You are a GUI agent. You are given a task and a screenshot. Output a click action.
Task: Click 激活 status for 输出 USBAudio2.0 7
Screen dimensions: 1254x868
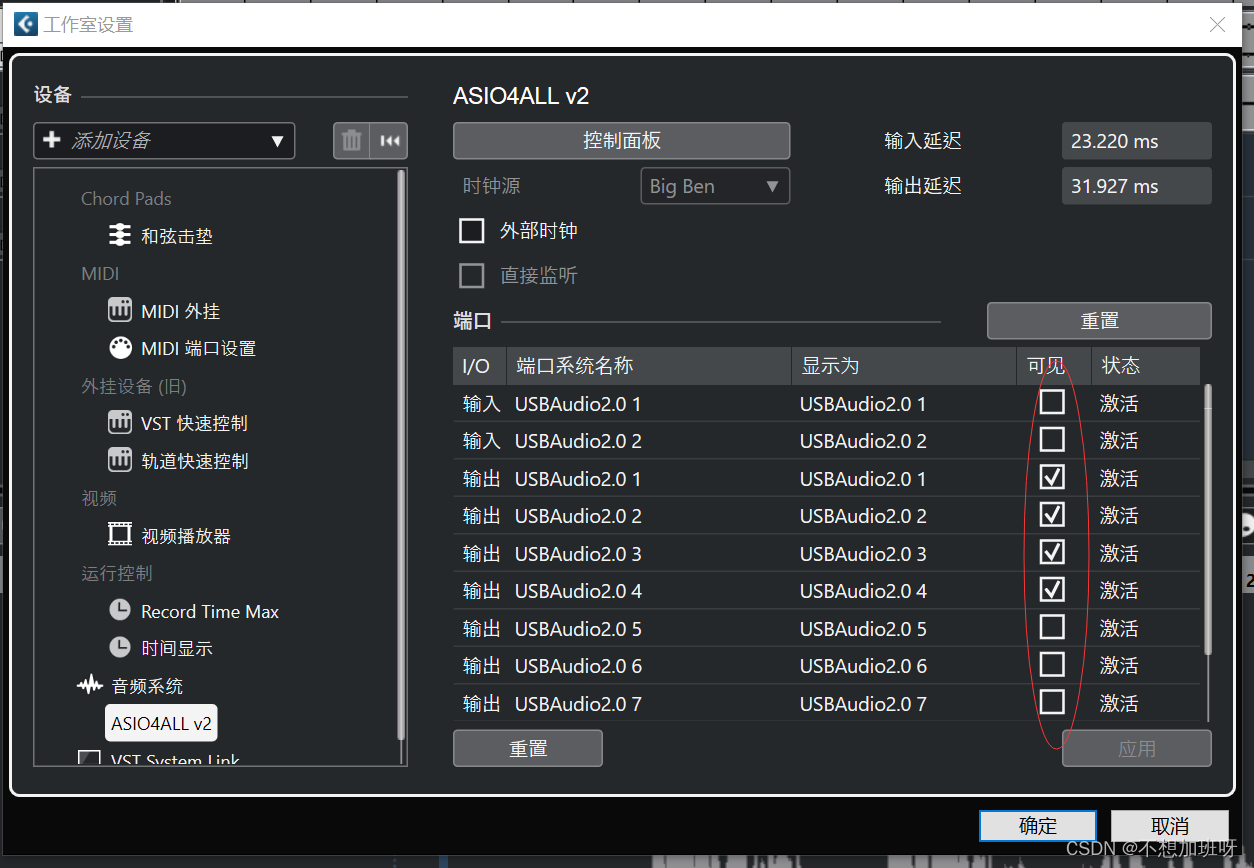[1120, 704]
